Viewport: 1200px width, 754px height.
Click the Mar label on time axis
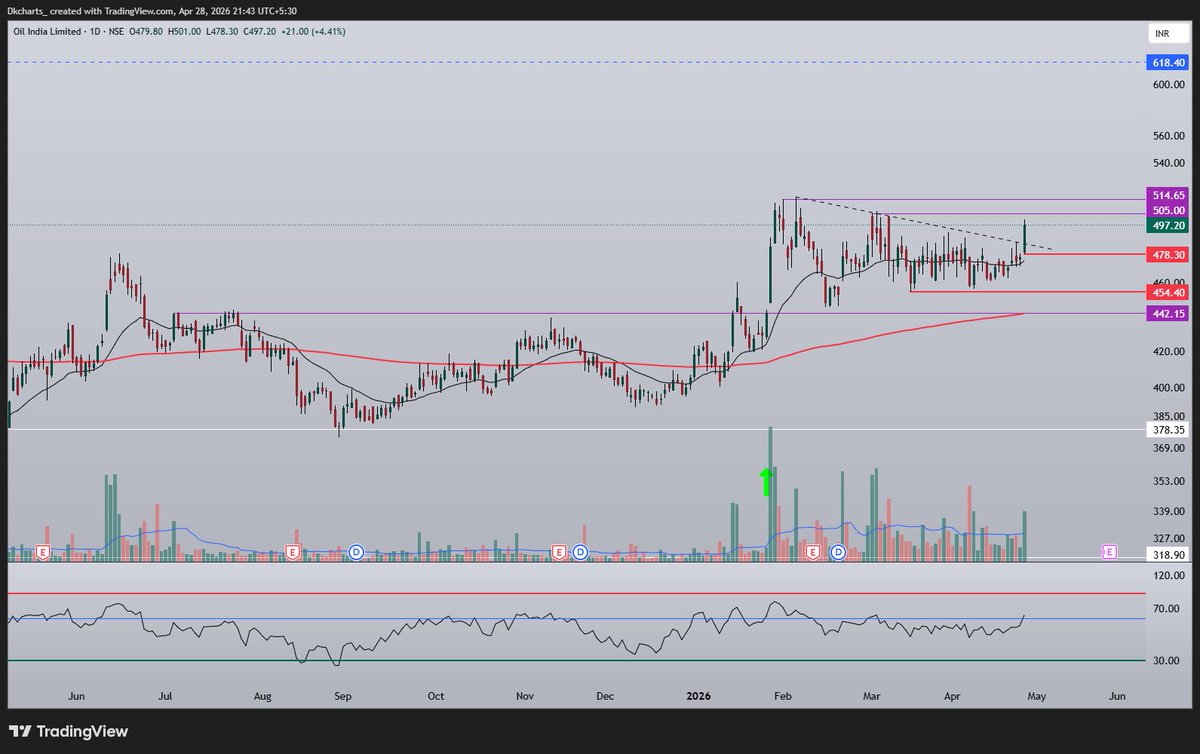click(872, 695)
